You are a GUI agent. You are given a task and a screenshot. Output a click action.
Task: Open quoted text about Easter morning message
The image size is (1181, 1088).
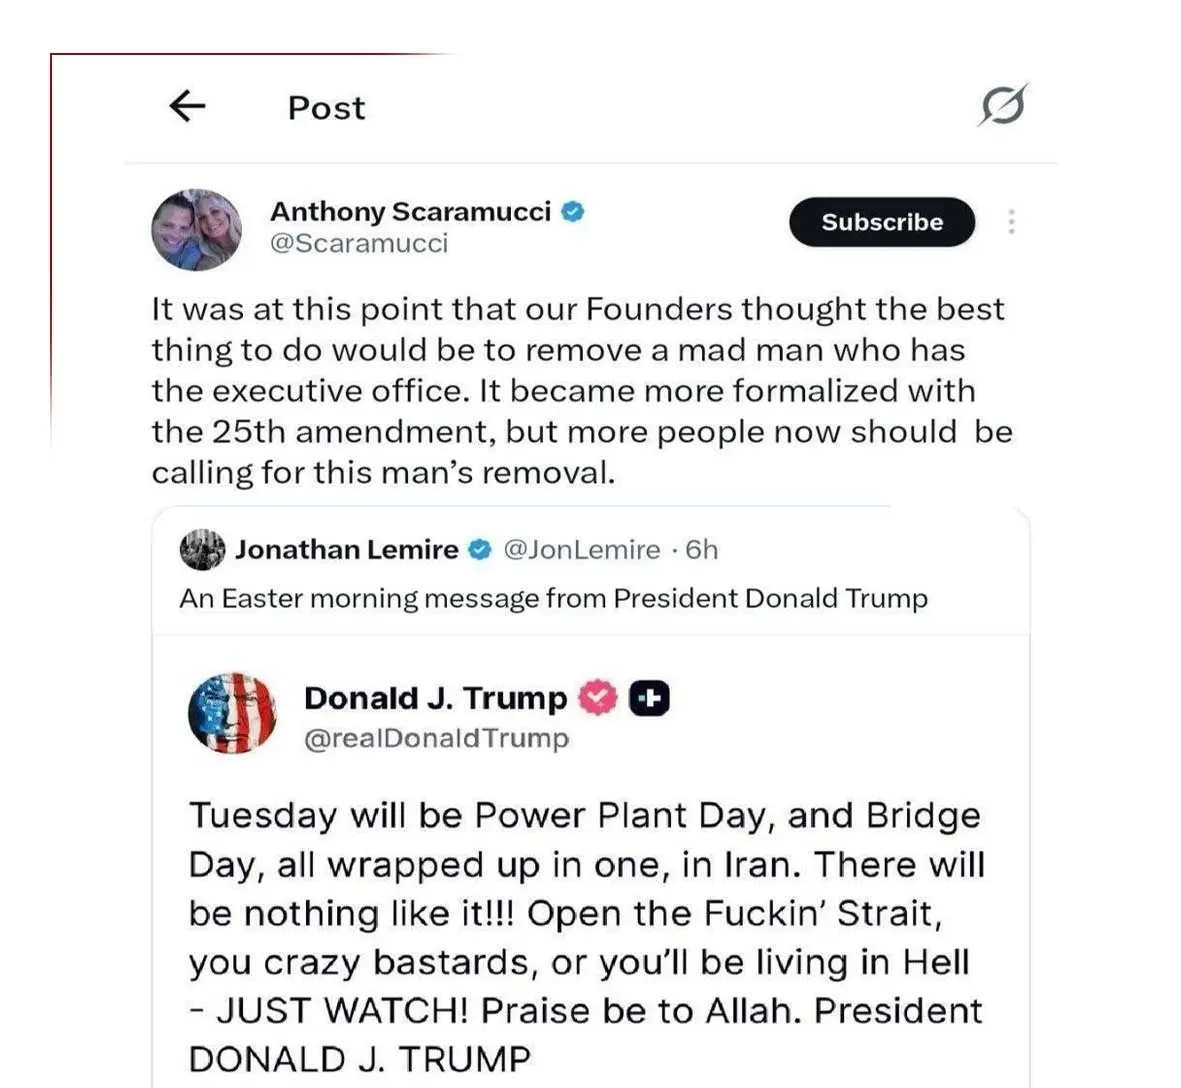point(553,598)
